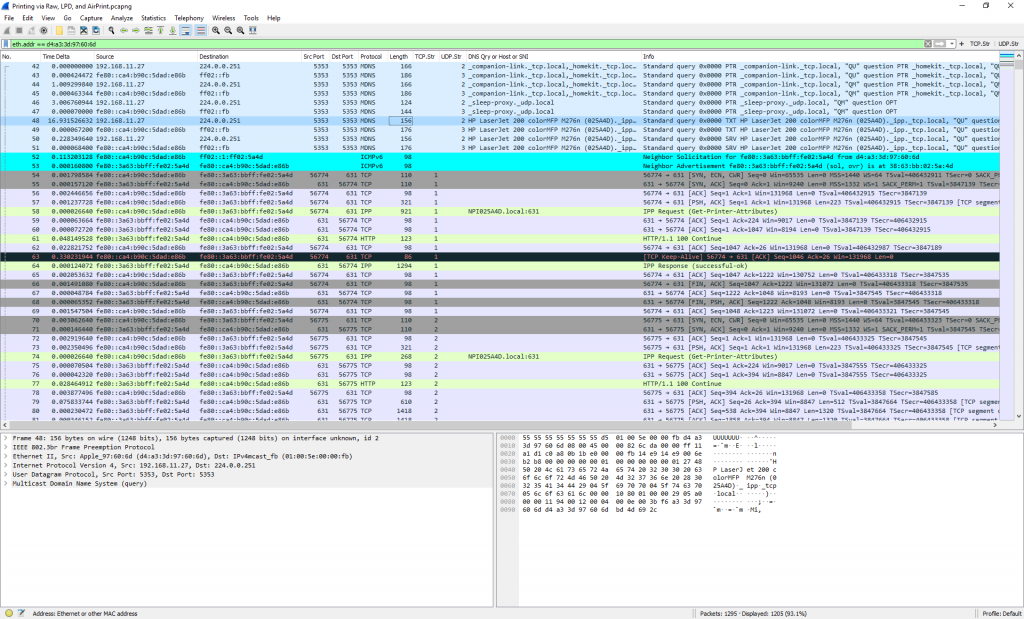1024x619 pixels.
Task: Toggle packet colorization in the toolbar
Action: 200,31
